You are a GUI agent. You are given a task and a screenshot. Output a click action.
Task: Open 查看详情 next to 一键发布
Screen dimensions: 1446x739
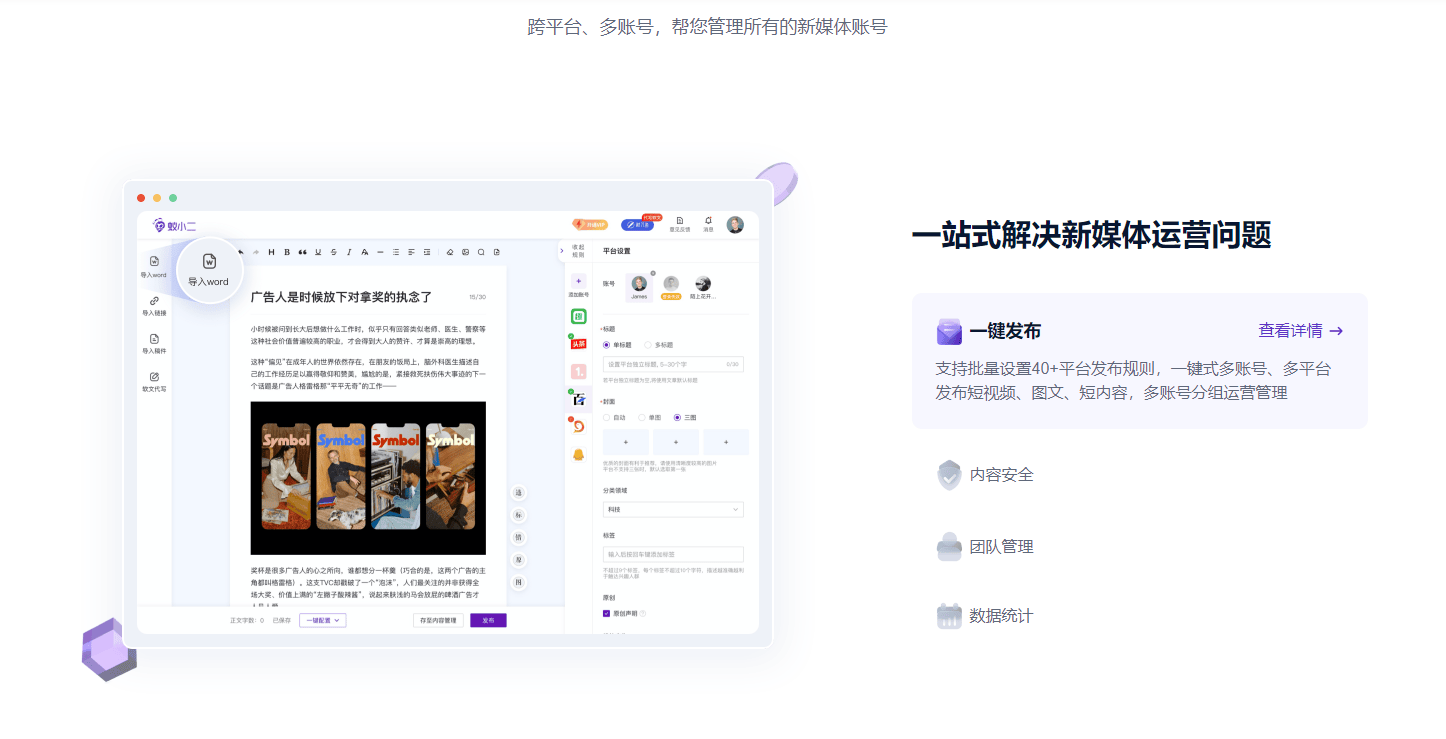pyautogui.click(x=1299, y=330)
